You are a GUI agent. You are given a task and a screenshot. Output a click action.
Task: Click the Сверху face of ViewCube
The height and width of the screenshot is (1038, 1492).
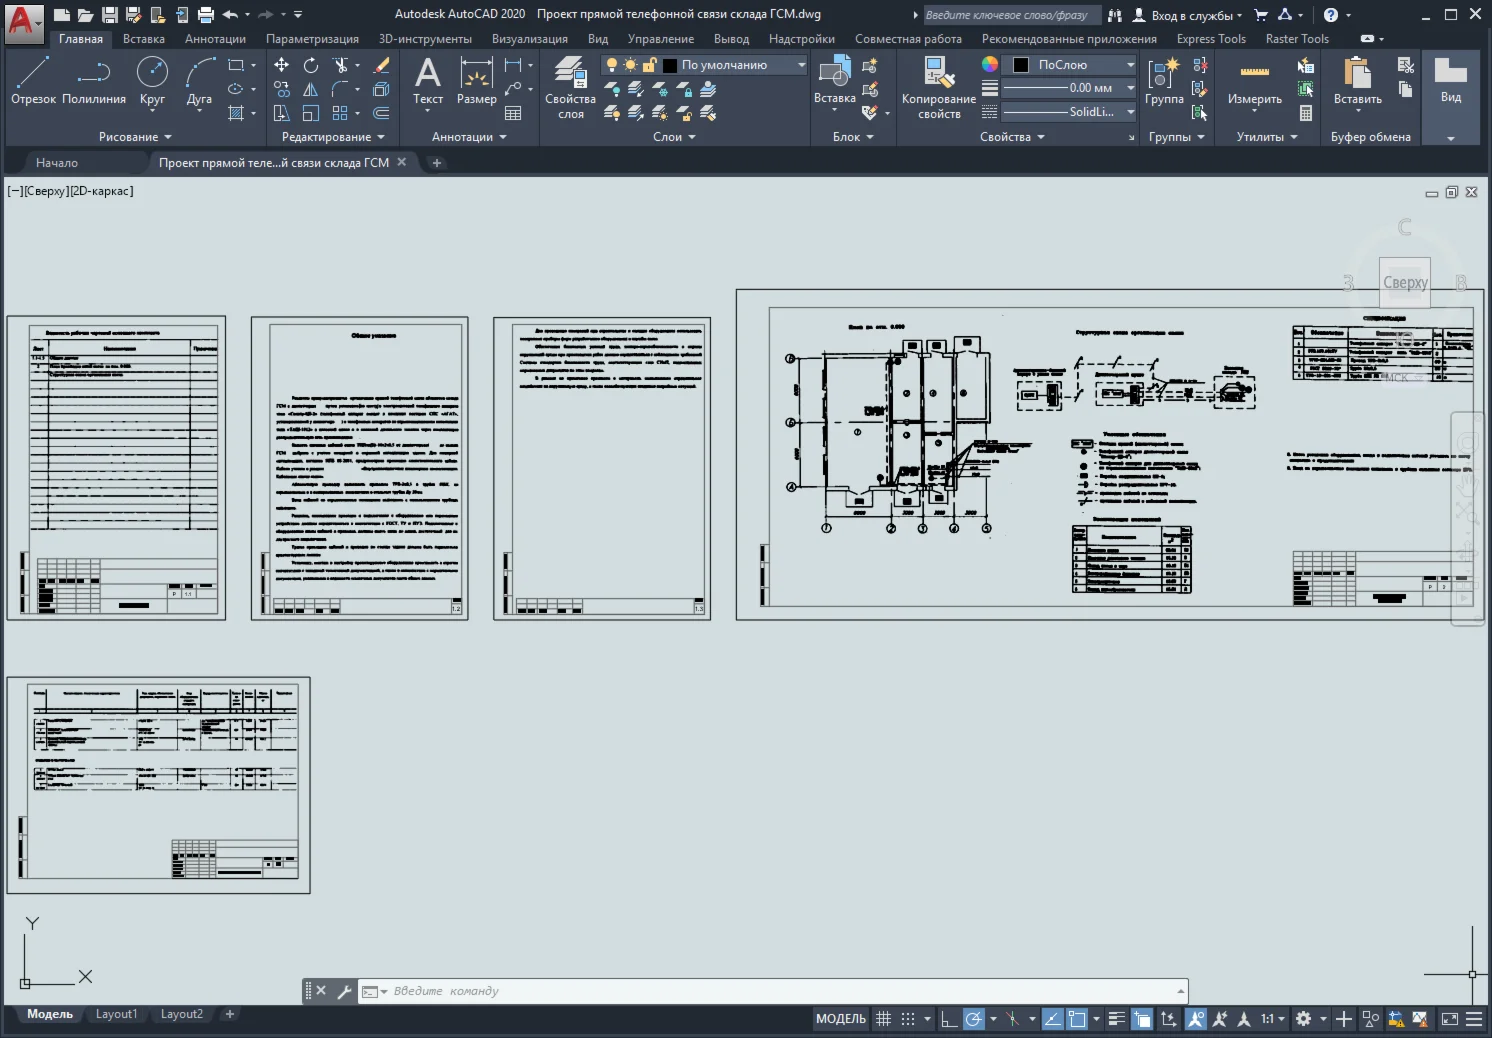pyautogui.click(x=1405, y=283)
